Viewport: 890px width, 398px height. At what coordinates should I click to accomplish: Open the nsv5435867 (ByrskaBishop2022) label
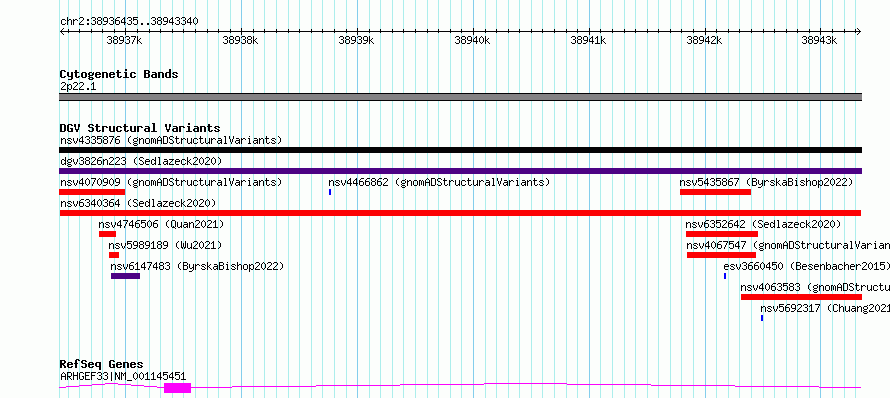tap(766, 182)
